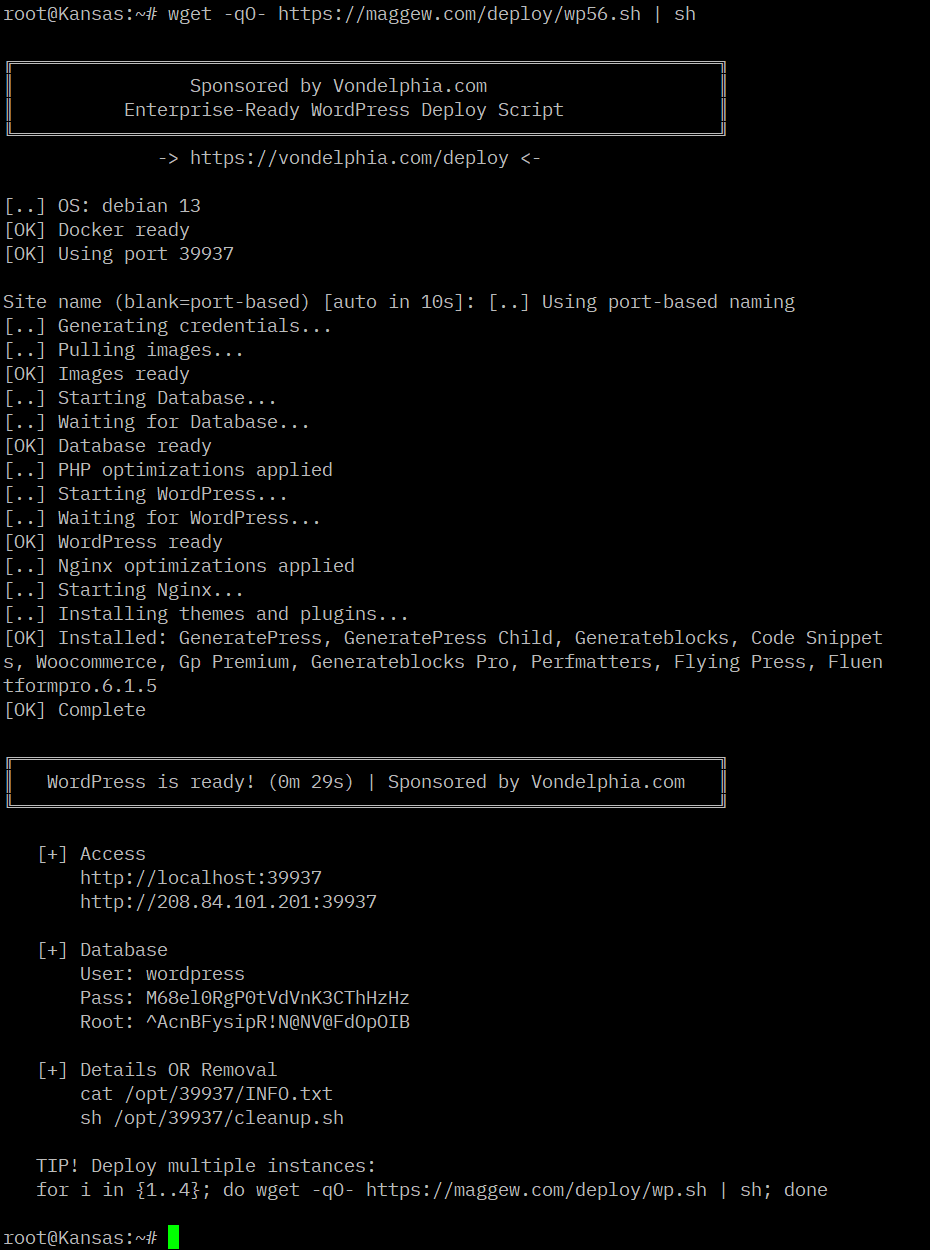
Task: Click the [OK] status next to Docker ready
Action: (x=25, y=230)
